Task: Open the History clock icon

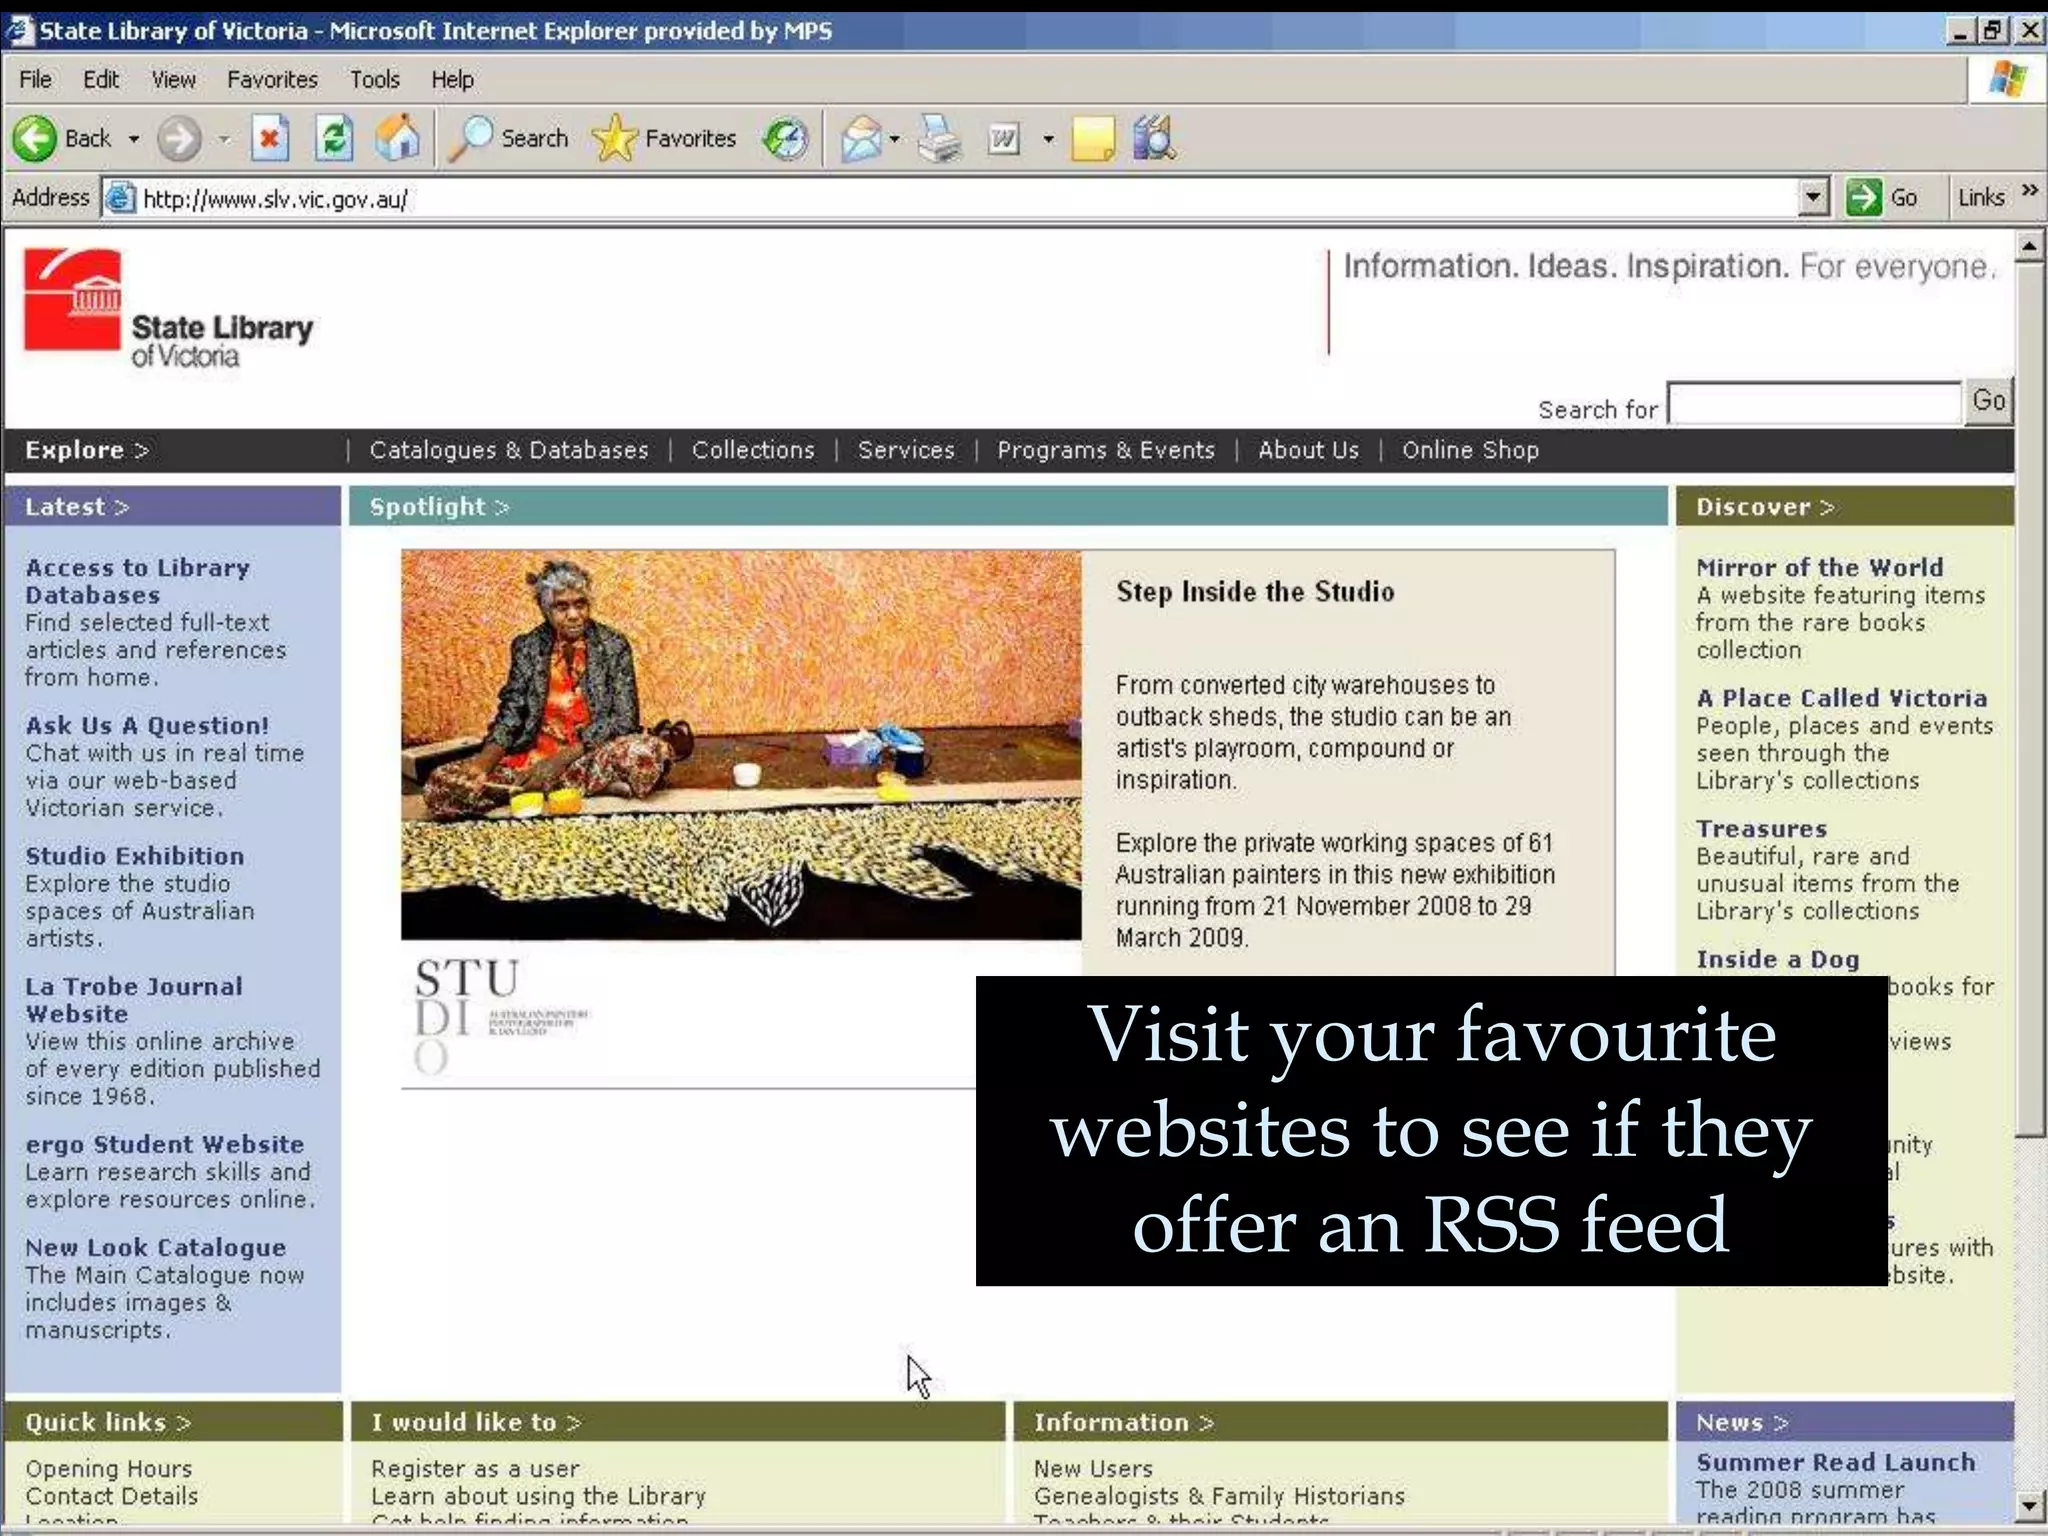Action: pyautogui.click(x=785, y=138)
